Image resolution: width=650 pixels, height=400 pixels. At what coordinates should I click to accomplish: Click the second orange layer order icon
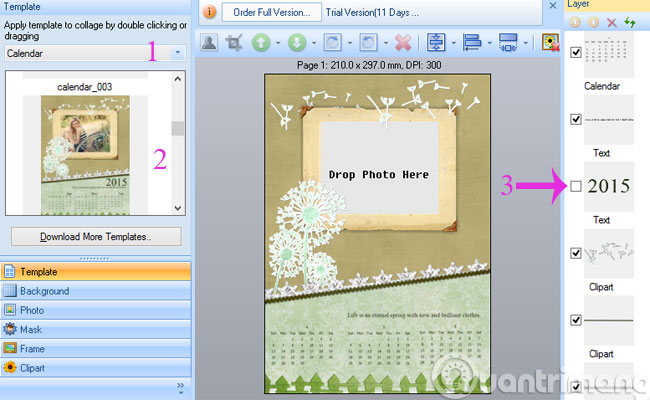[x=594, y=22]
